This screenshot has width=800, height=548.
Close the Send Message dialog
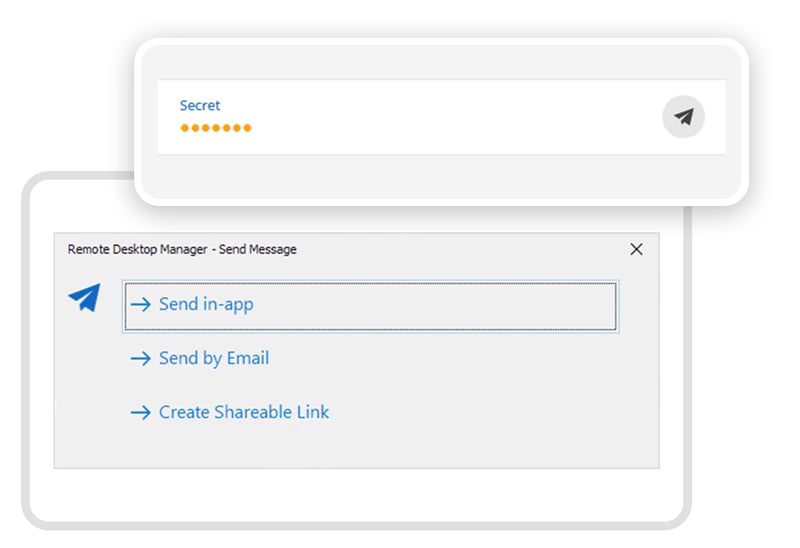636,249
